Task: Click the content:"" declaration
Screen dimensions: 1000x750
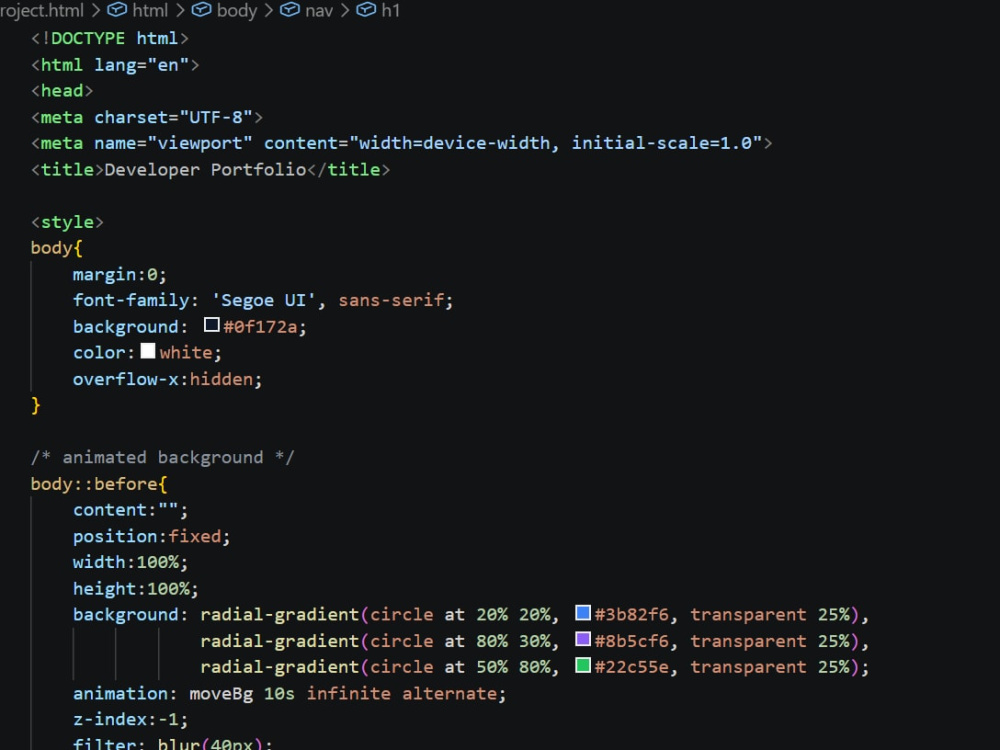Action: (130, 510)
